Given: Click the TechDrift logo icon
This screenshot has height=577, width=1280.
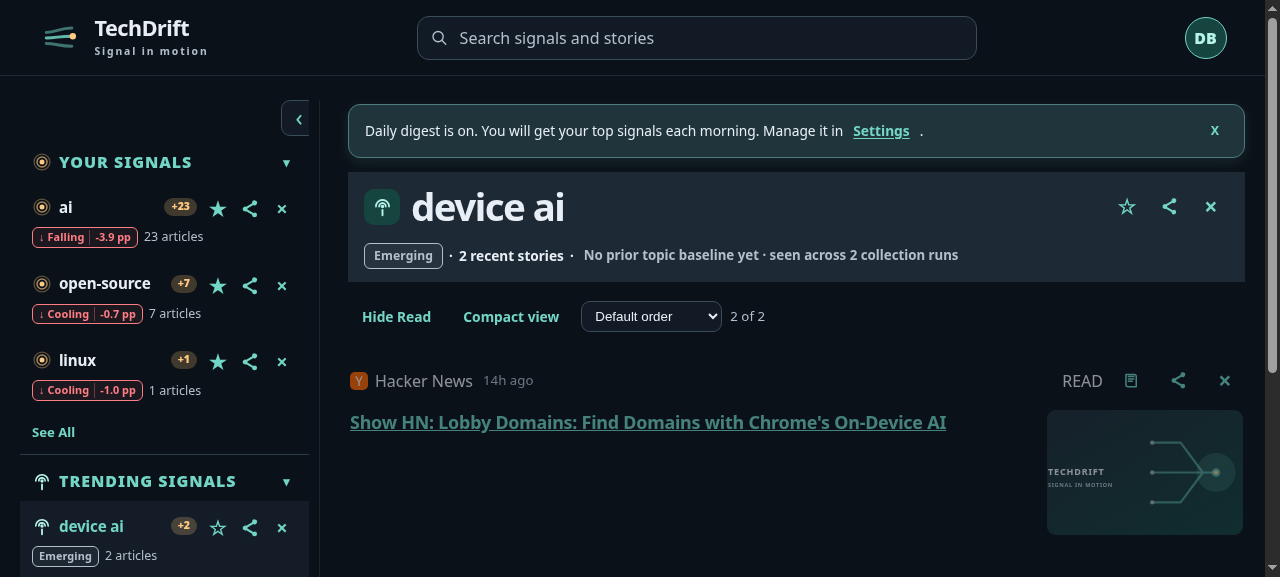Looking at the screenshot, I should tap(60, 38).
